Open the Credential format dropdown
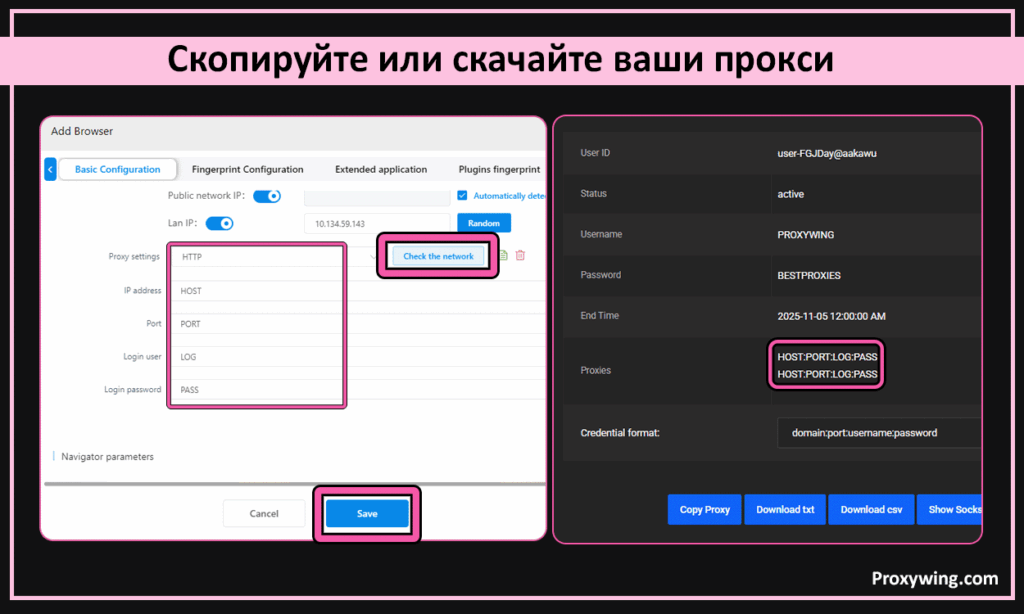Screen dimensions: 1024x614 878,433
